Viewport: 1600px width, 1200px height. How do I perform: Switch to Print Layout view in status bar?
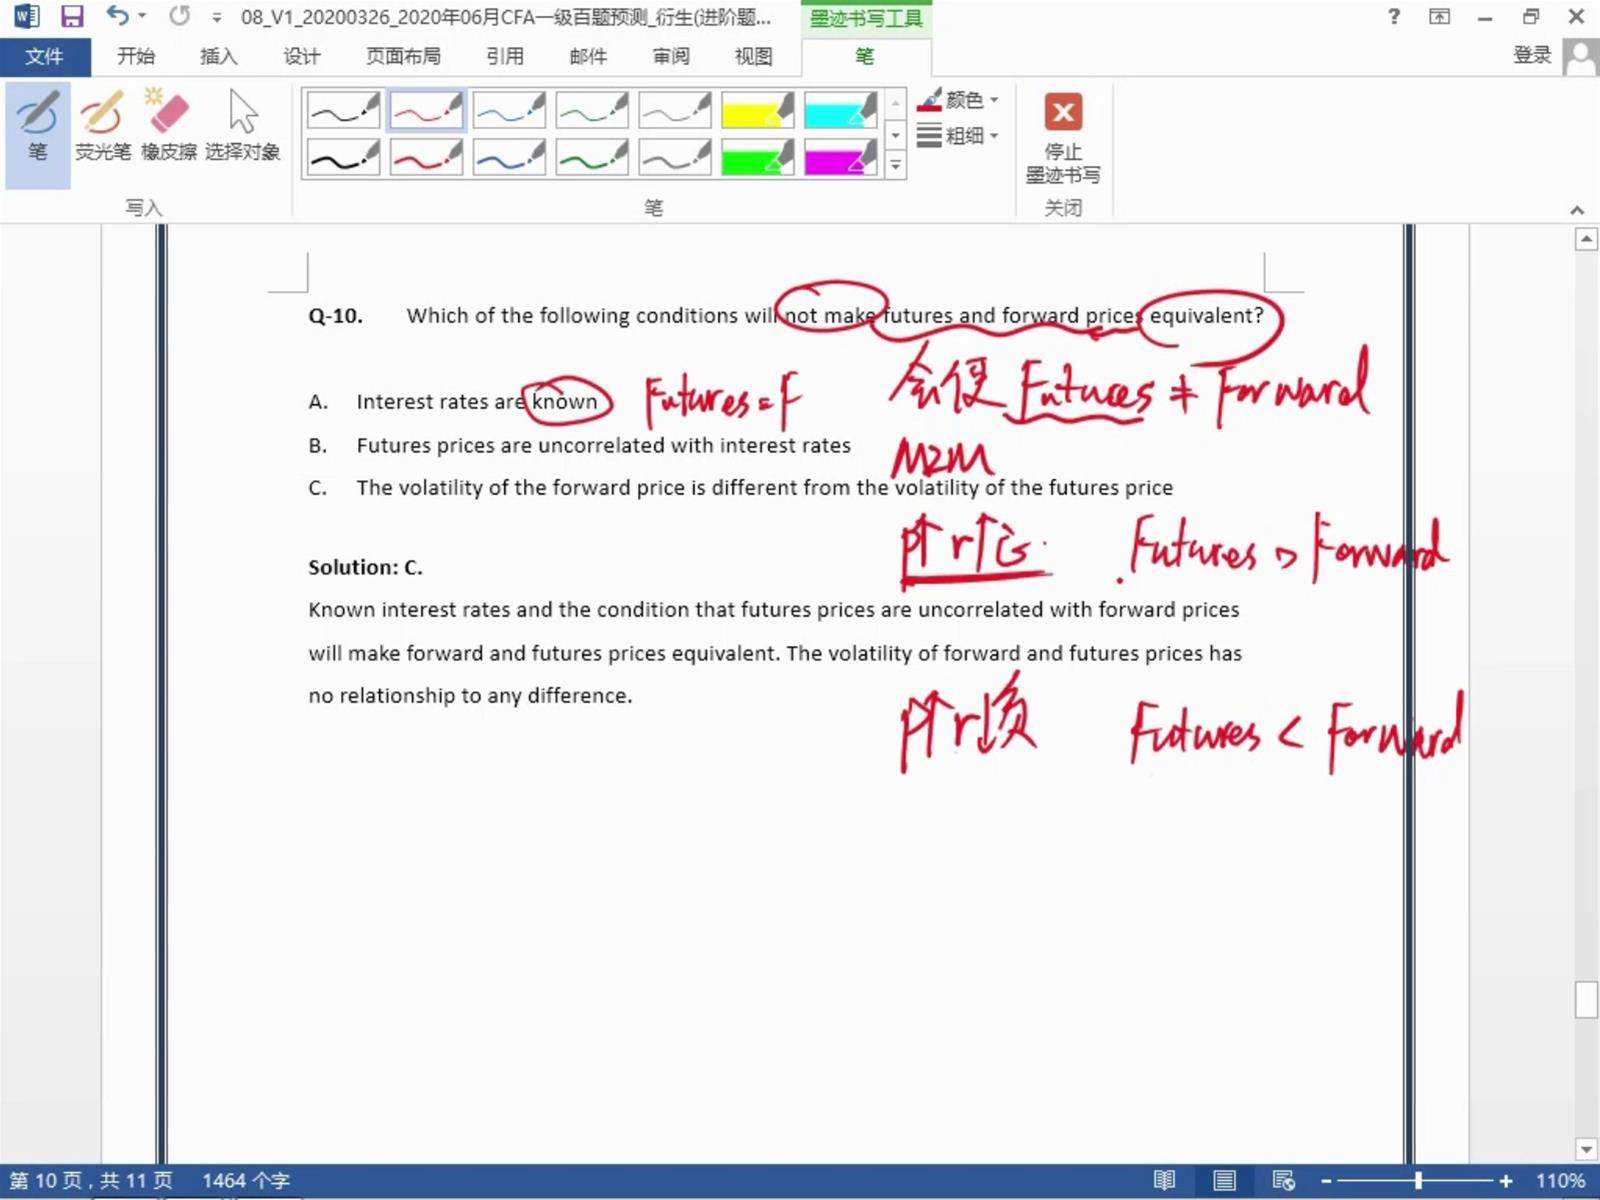(x=1224, y=1181)
